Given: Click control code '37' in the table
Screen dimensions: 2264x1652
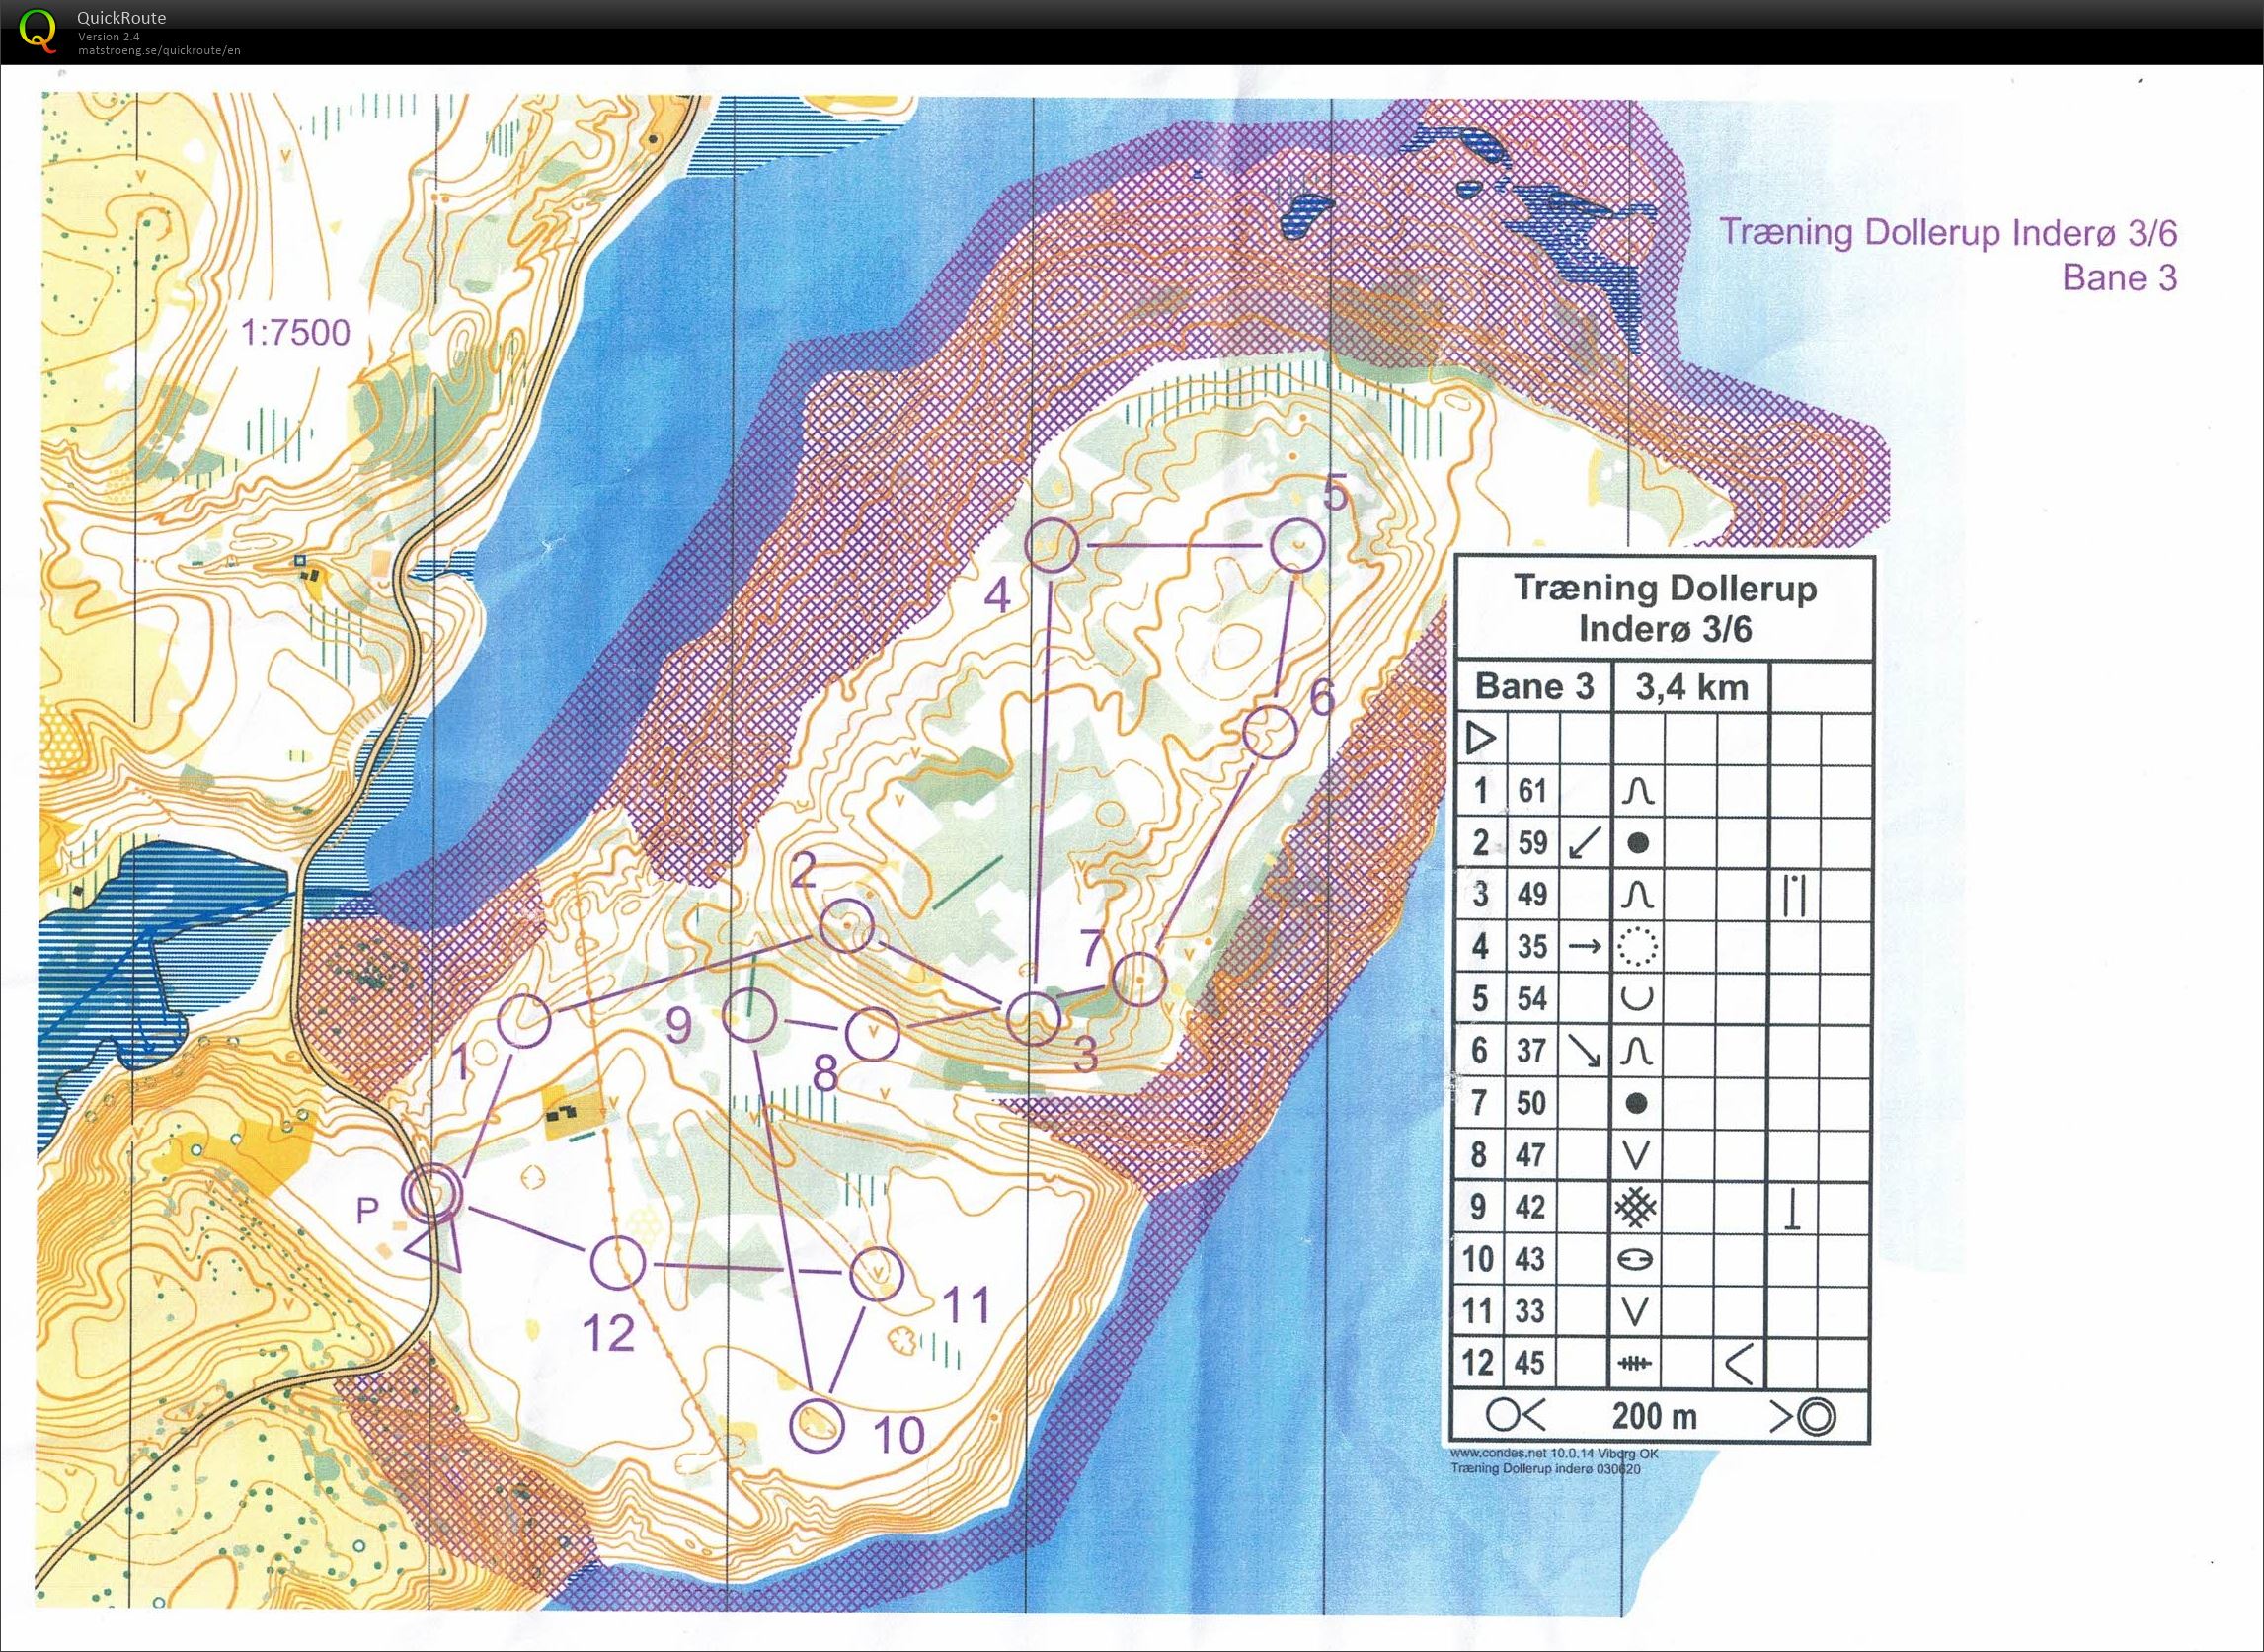Looking at the screenshot, I should click(x=1532, y=1050).
